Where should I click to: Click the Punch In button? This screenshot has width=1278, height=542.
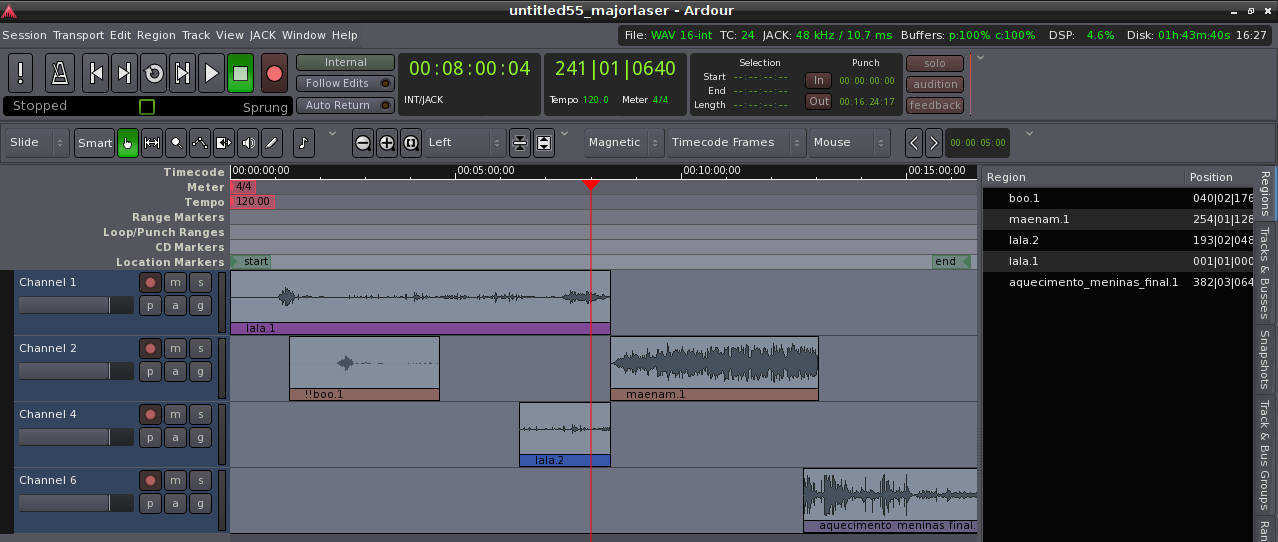(x=818, y=80)
